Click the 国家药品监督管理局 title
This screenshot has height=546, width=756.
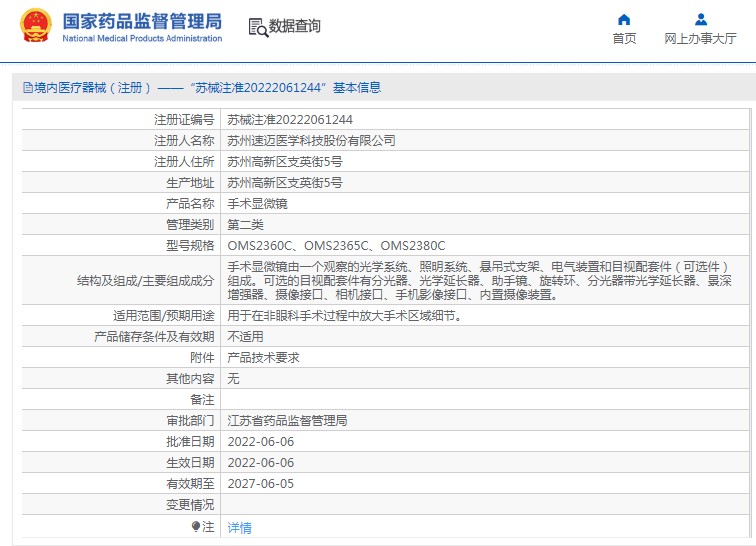142,21
